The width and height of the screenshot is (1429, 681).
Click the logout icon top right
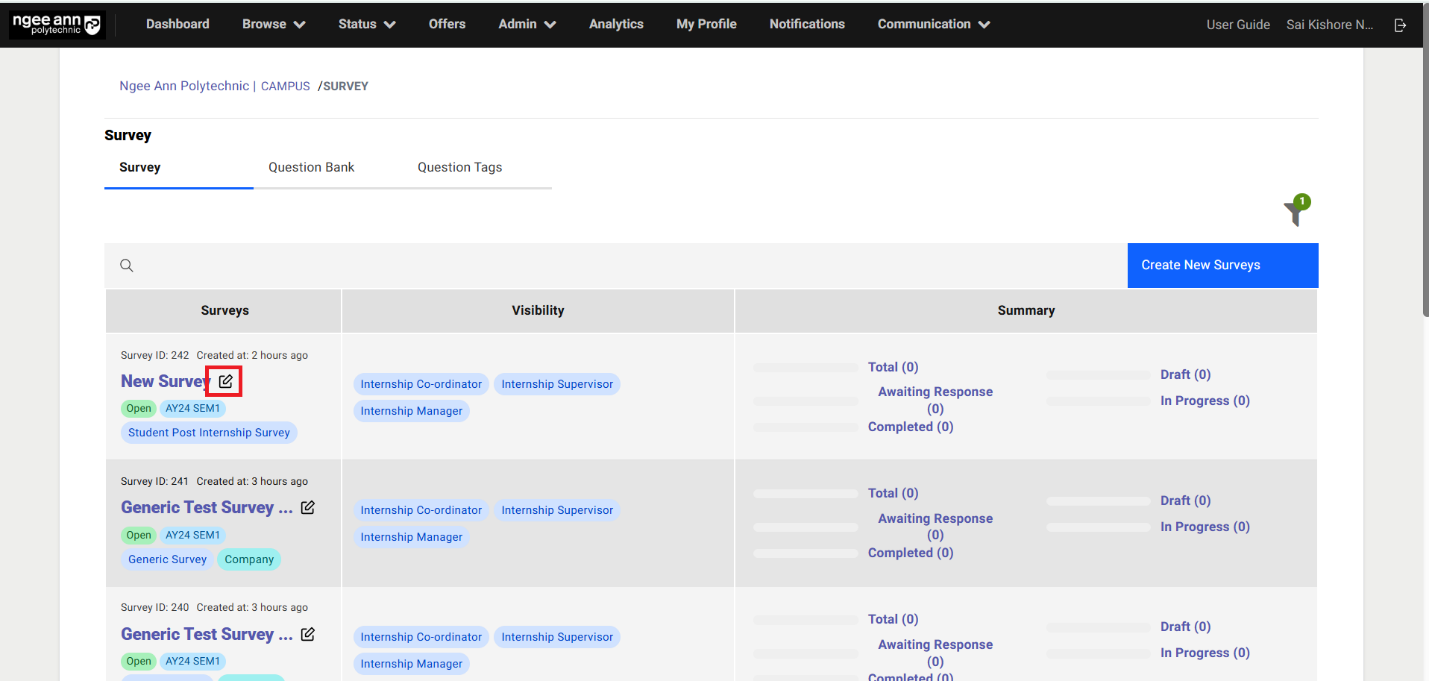pyautogui.click(x=1400, y=24)
